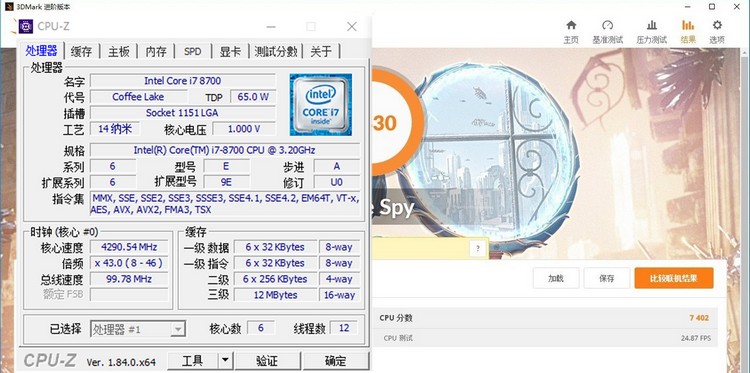This screenshot has height=373, width=750.
Task: Click the CPU-Z purple chip logo
Action: click(26, 27)
